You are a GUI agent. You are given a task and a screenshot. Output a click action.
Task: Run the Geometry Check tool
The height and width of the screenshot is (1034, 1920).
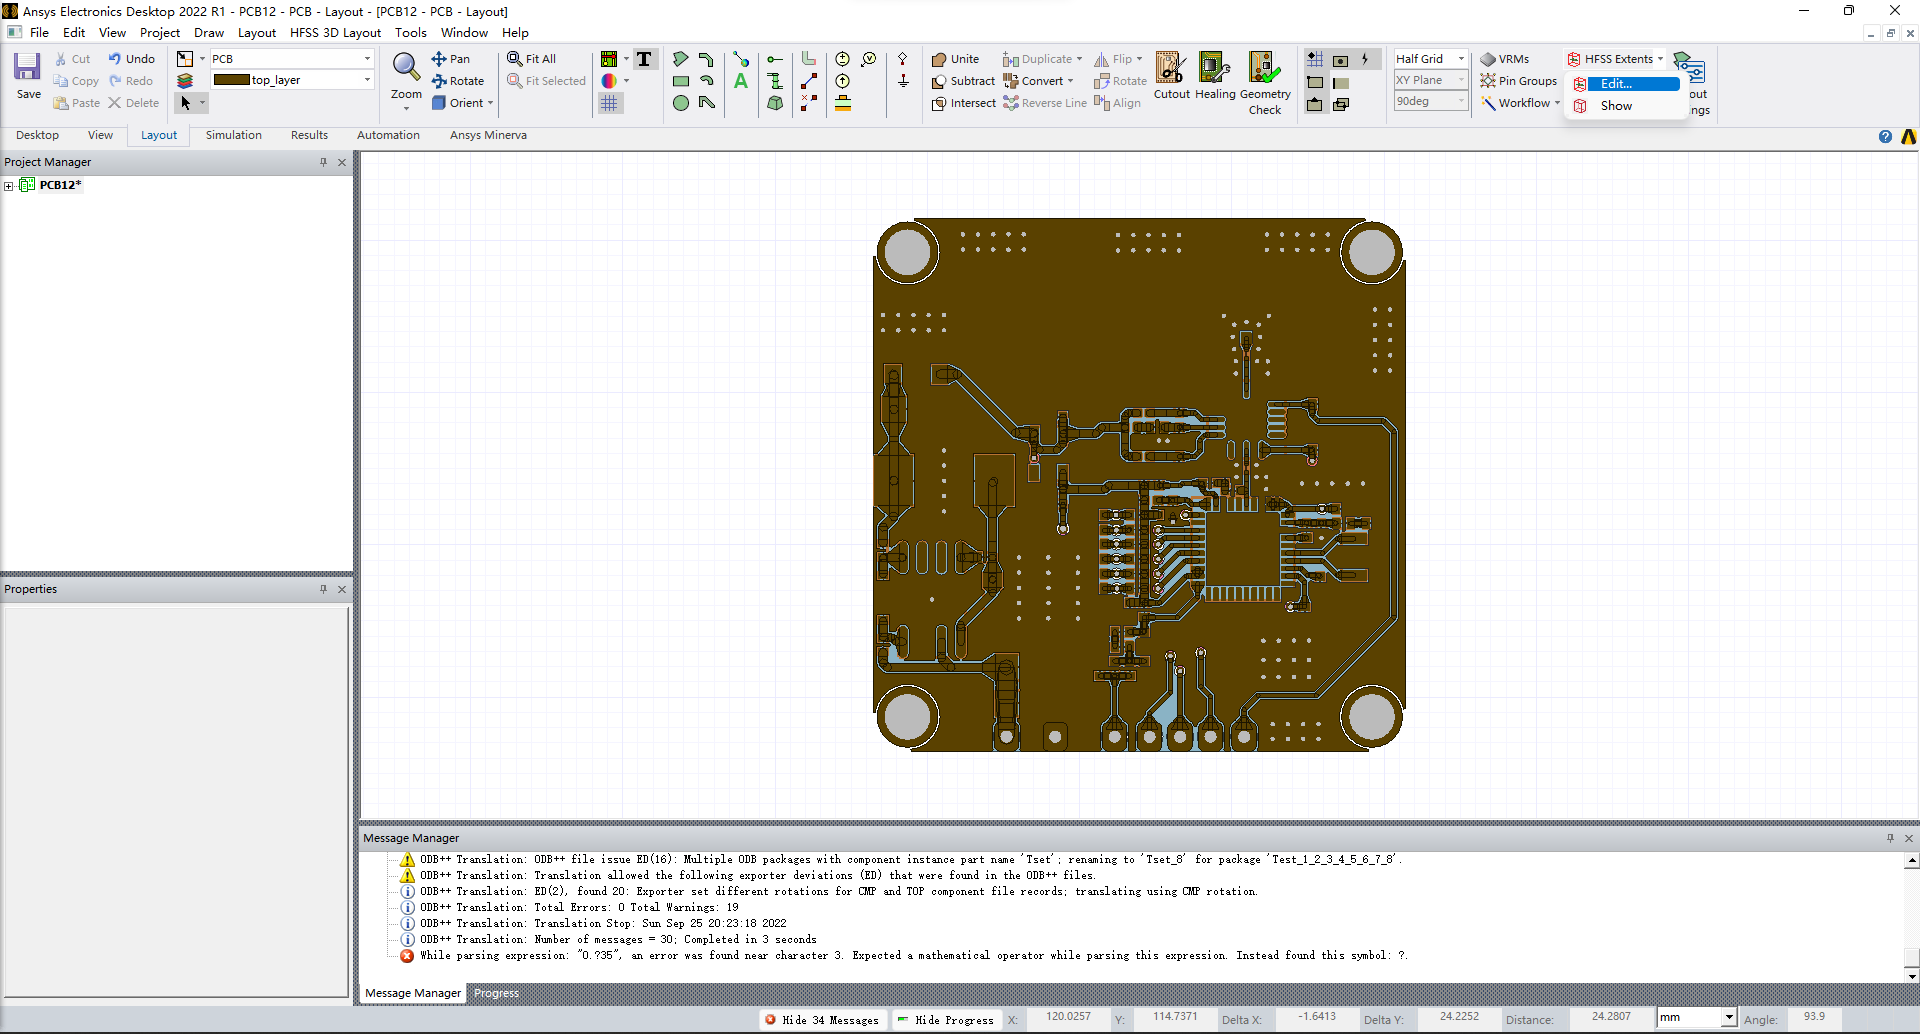(1264, 83)
